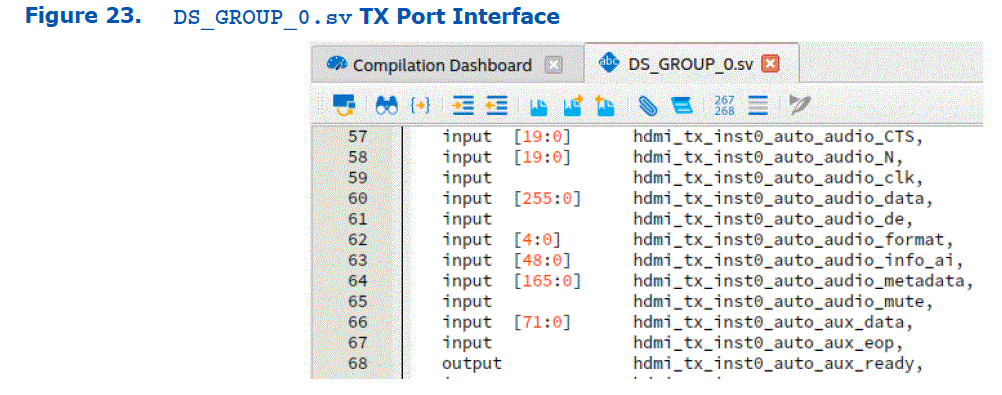1002x395 pixels.
Task: Click the horizontal lines icon in toolbar
Action: (x=758, y=105)
